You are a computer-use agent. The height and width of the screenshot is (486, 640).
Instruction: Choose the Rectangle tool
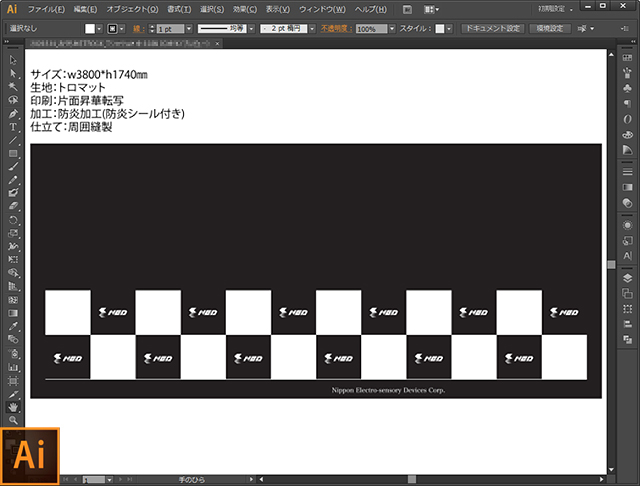[x=13, y=153]
